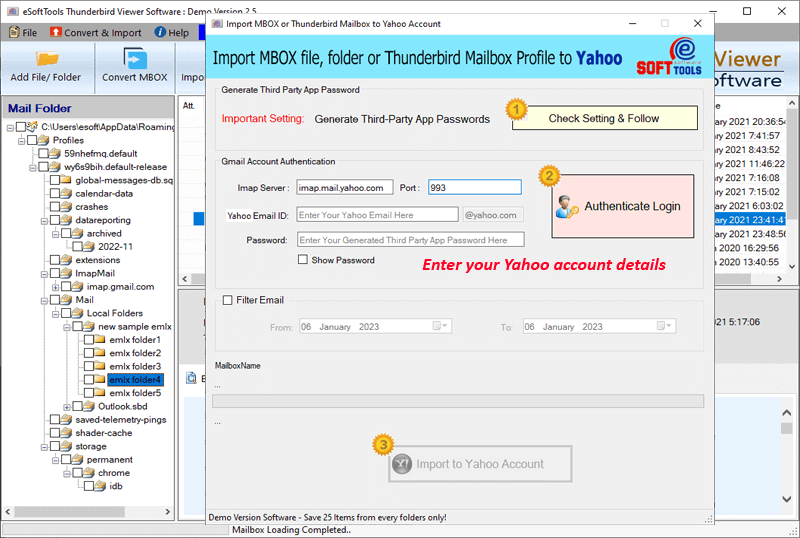Click the import progress bar
This screenshot has width=800, height=538.
click(458, 401)
